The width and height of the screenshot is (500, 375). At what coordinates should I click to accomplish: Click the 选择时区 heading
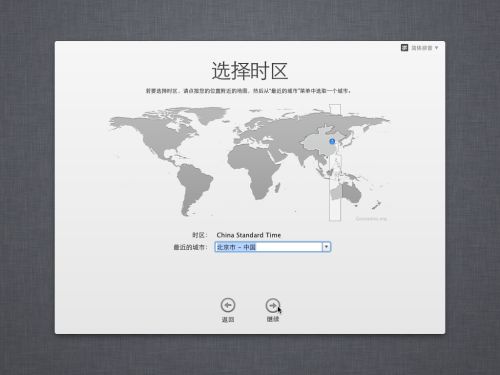pyautogui.click(x=250, y=71)
